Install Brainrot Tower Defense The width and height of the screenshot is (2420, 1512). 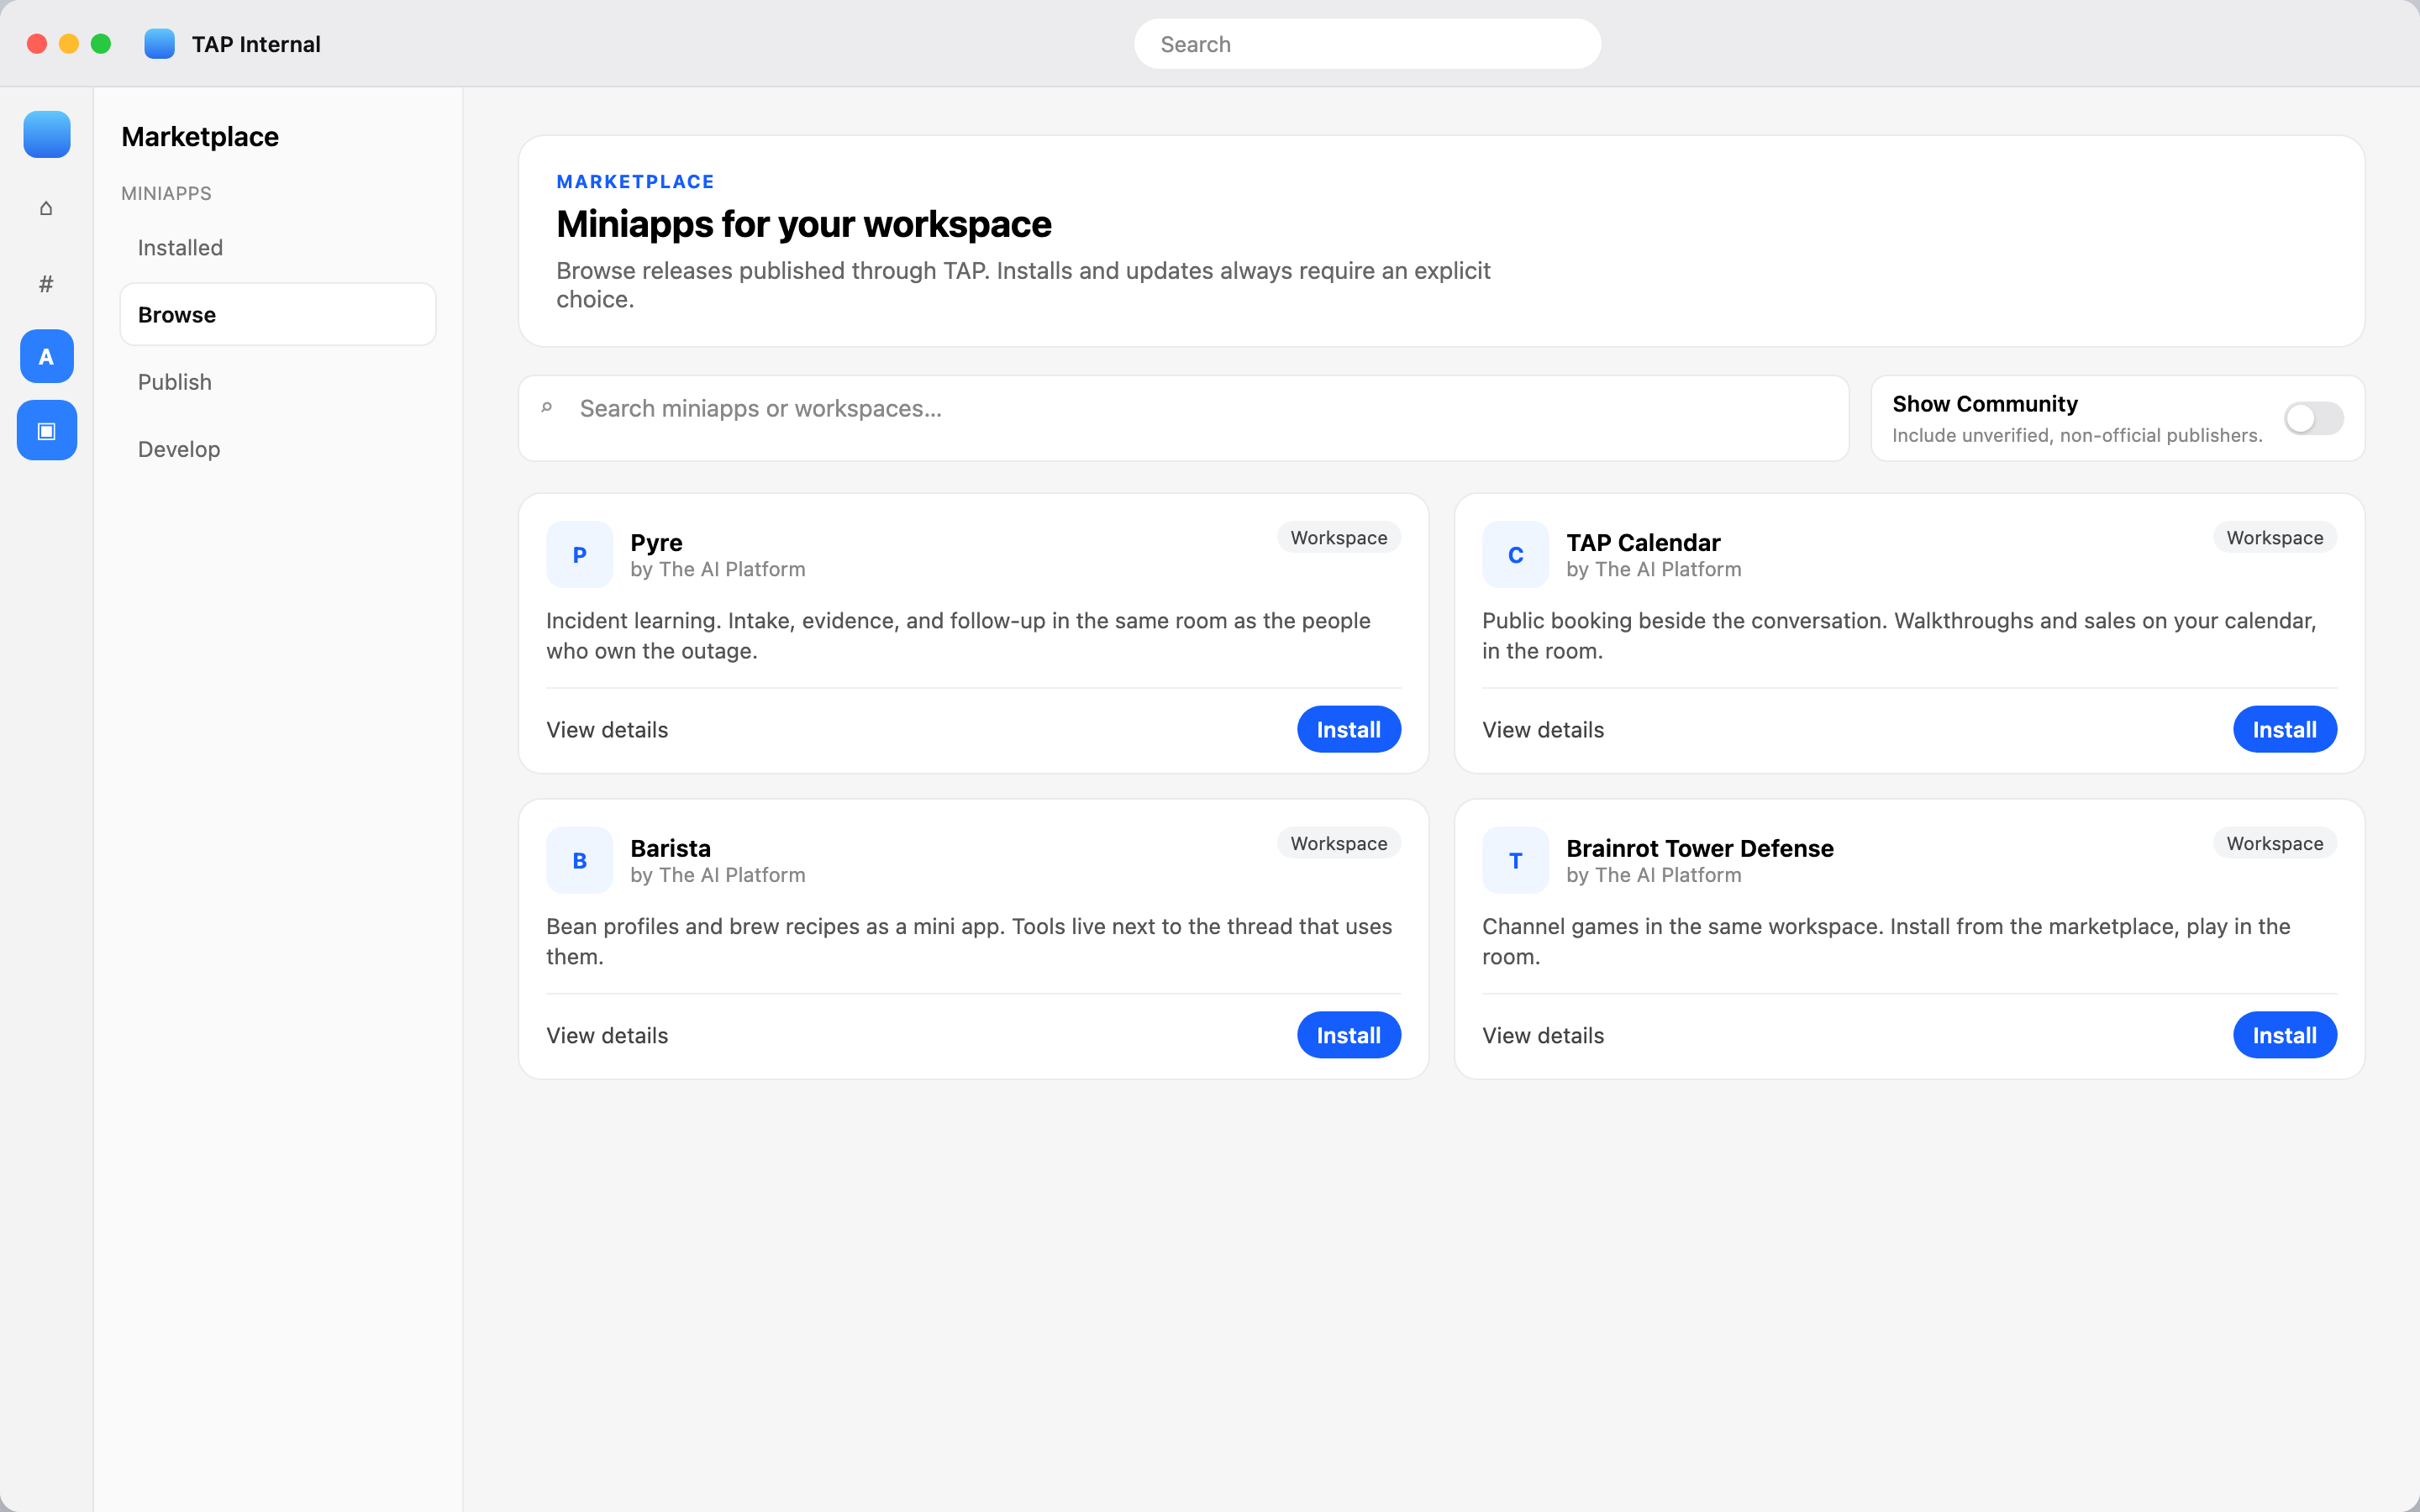(x=2284, y=1035)
